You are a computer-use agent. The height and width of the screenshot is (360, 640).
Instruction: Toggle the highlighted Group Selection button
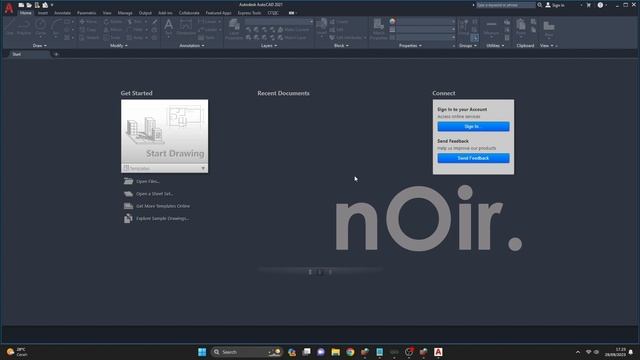coord(474,38)
